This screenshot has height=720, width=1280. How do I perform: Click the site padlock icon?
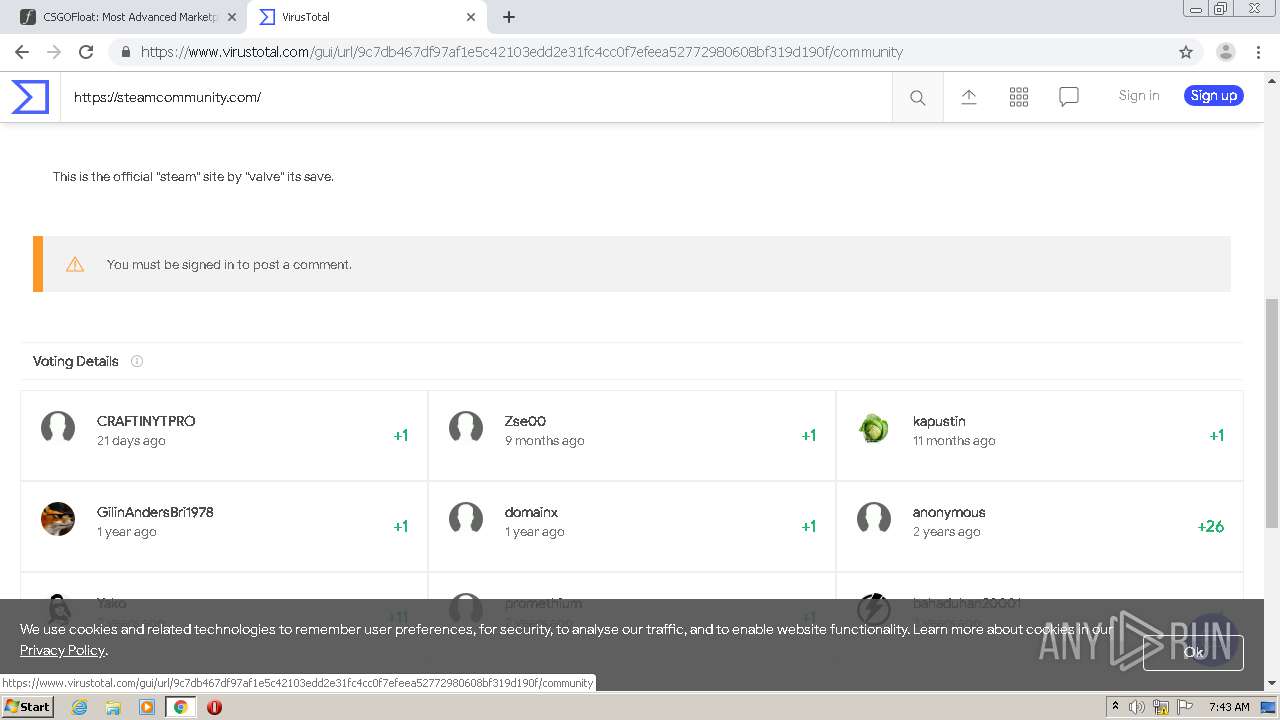126,52
